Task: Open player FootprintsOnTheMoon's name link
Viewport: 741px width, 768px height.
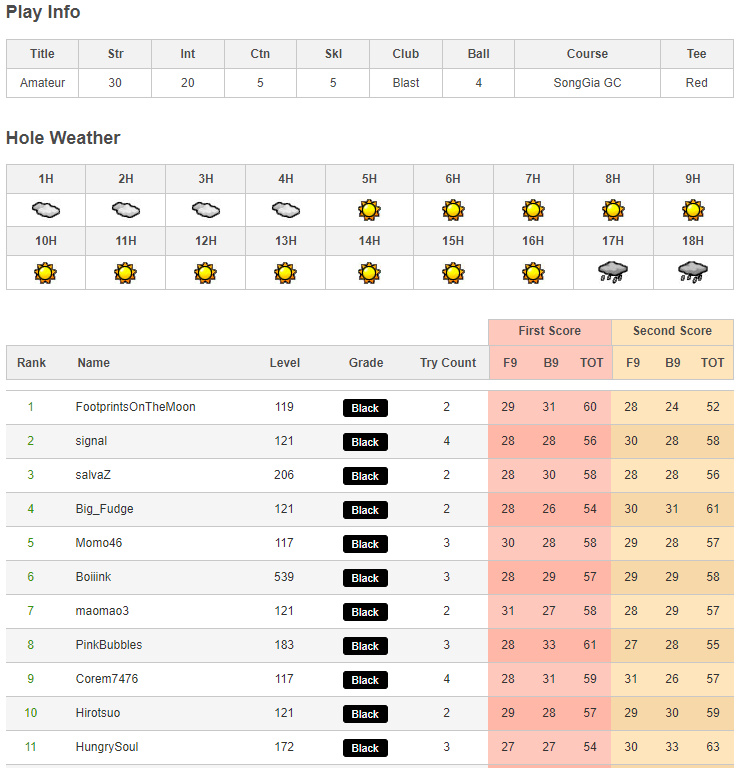Action: [x=136, y=407]
